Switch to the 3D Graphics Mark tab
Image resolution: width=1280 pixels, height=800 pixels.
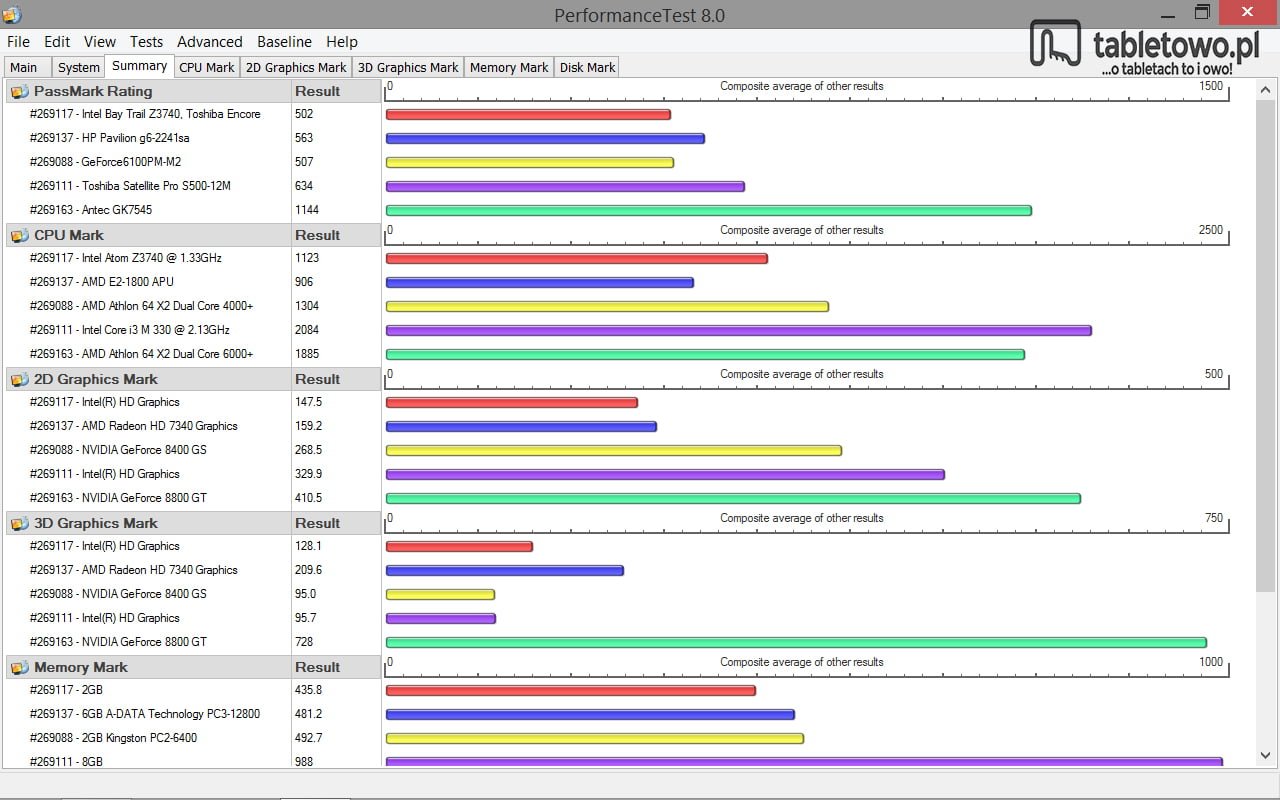pyautogui.click(x=408, y=68)
